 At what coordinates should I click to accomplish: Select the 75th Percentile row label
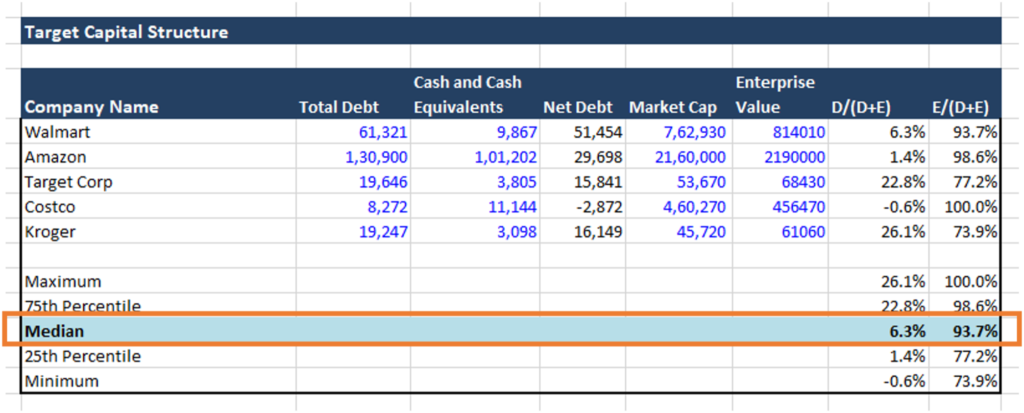[x=83, y=306]
